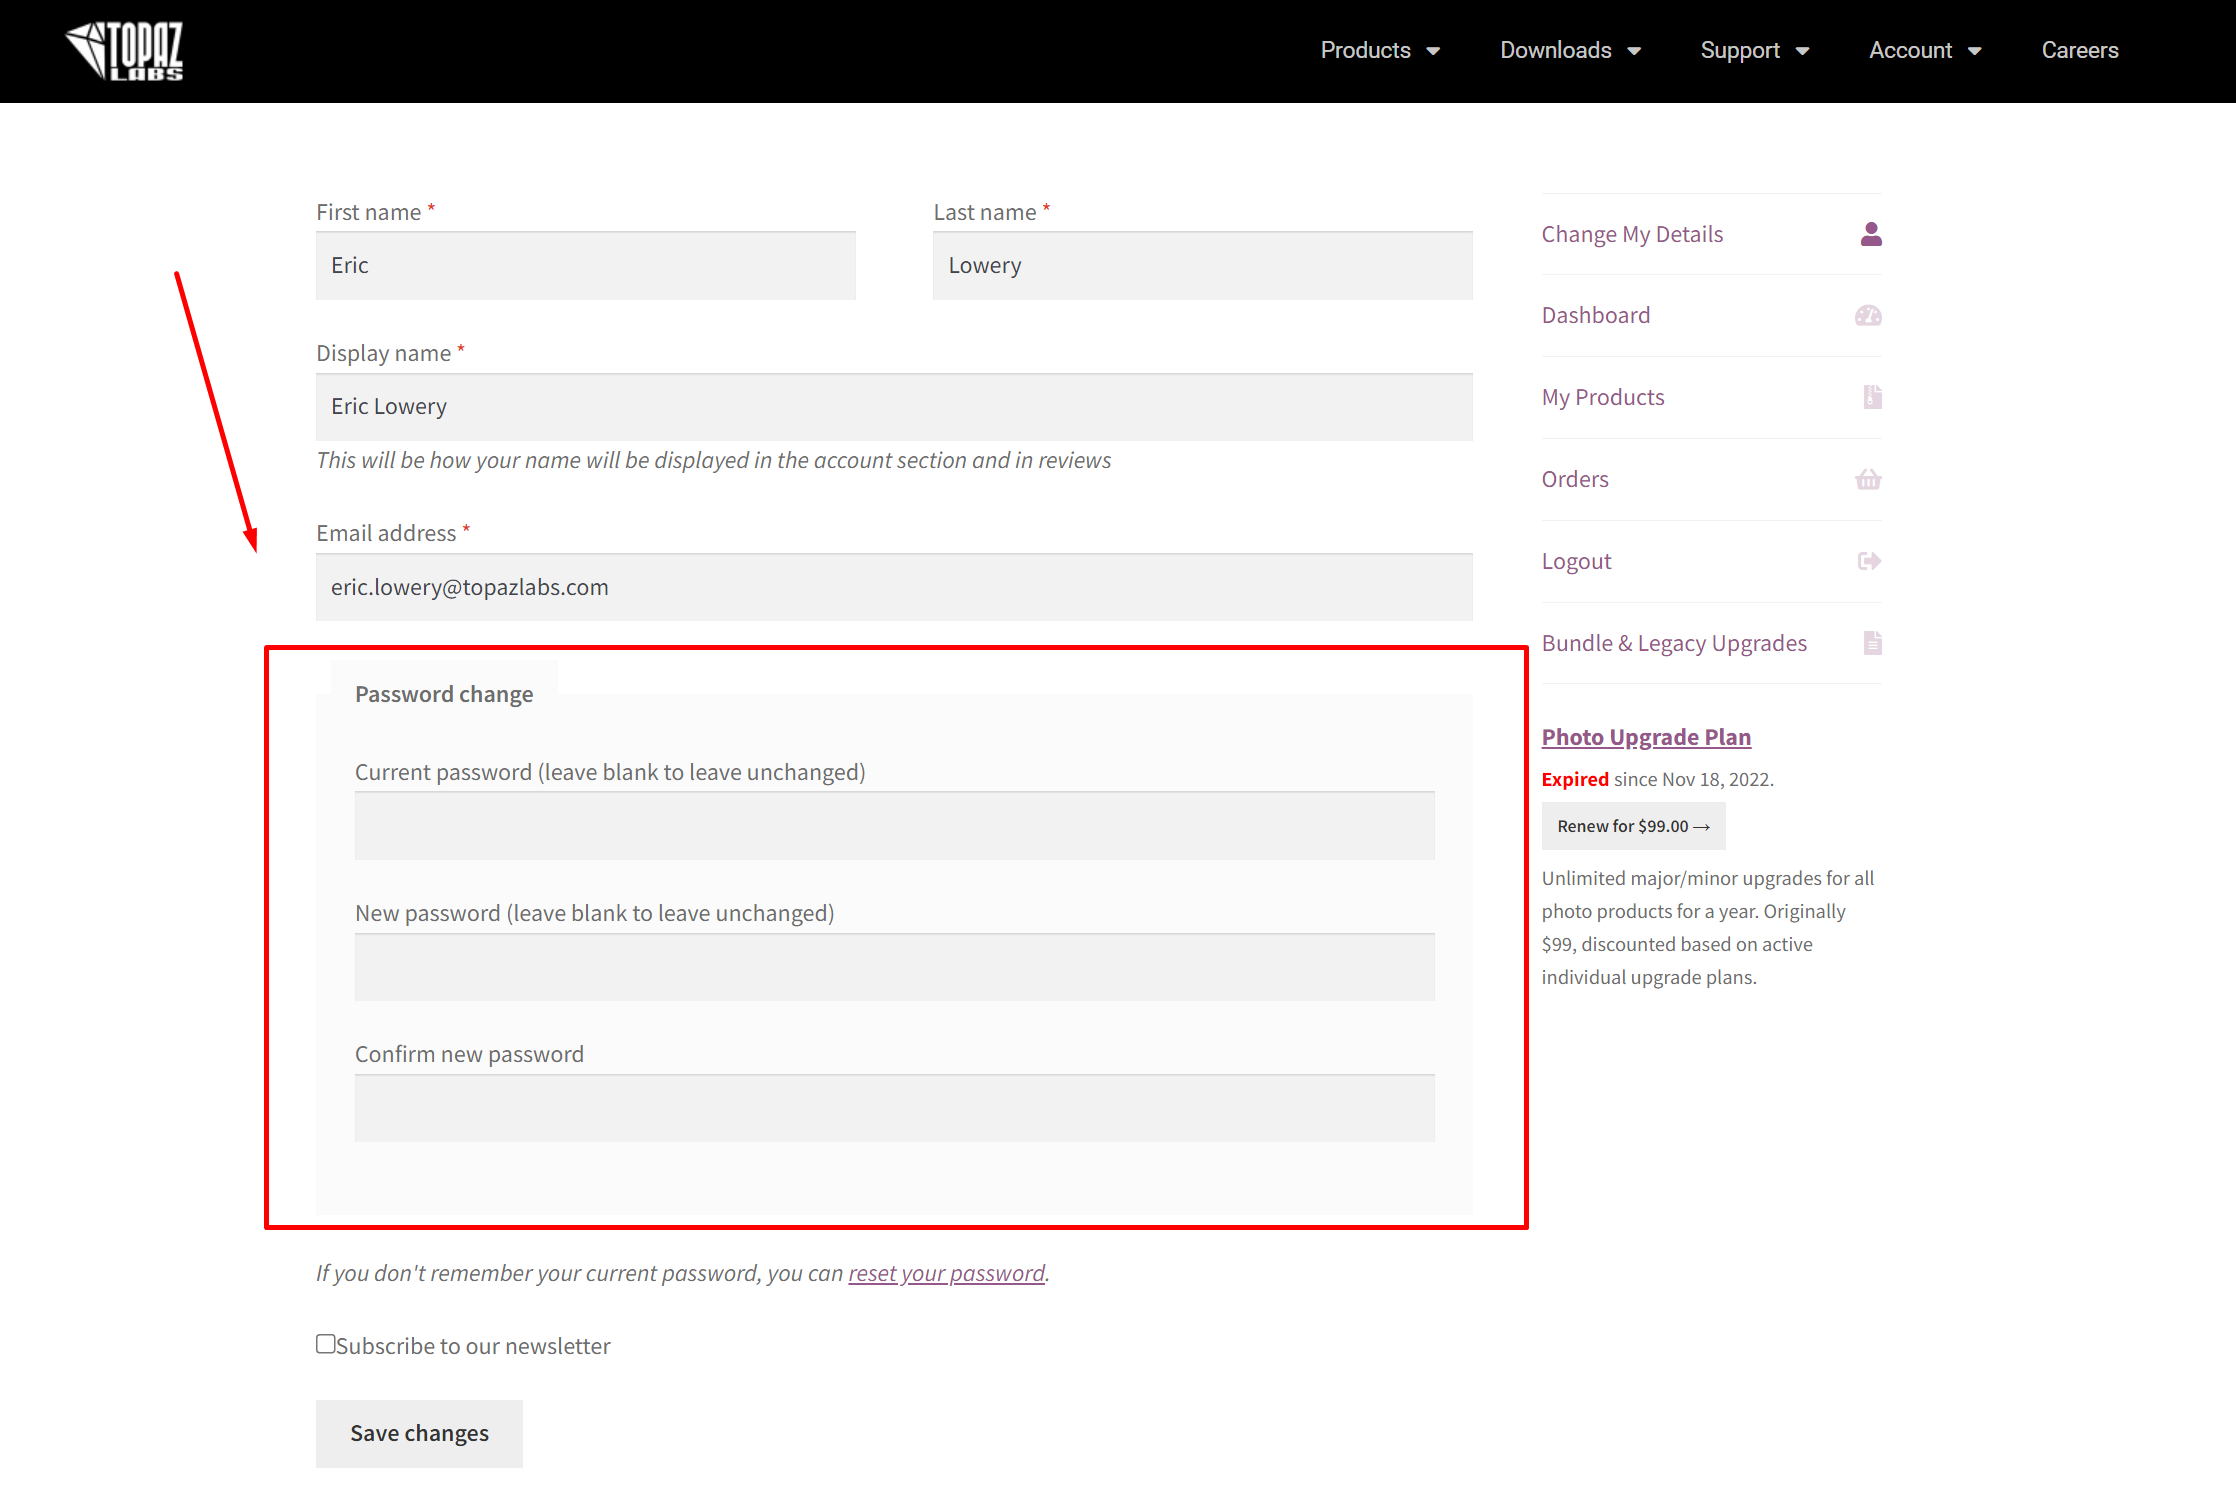Click the Bundle & Legacy Upgrades document icon
This screenshot has height=1500, width=2236.
[1872, 643]
